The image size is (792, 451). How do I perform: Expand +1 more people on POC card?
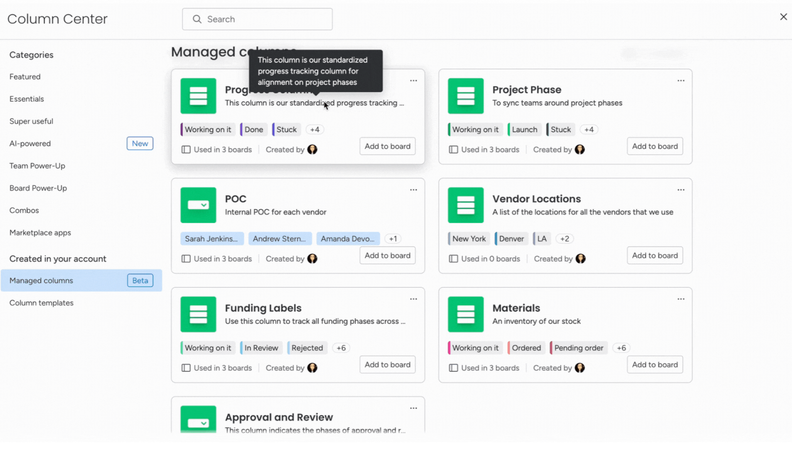(x=393, y=238)
